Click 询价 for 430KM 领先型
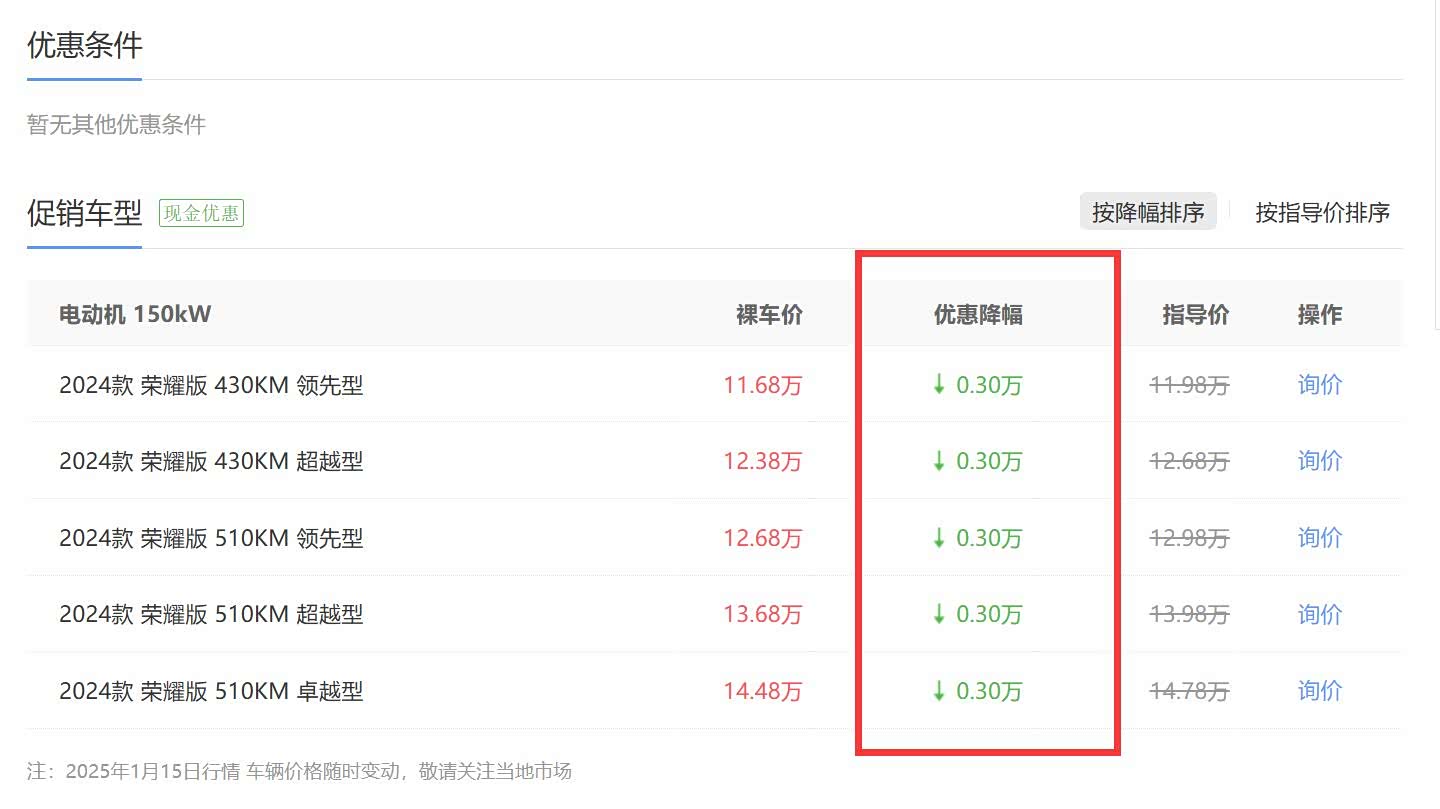 (x=1319, y=384)
